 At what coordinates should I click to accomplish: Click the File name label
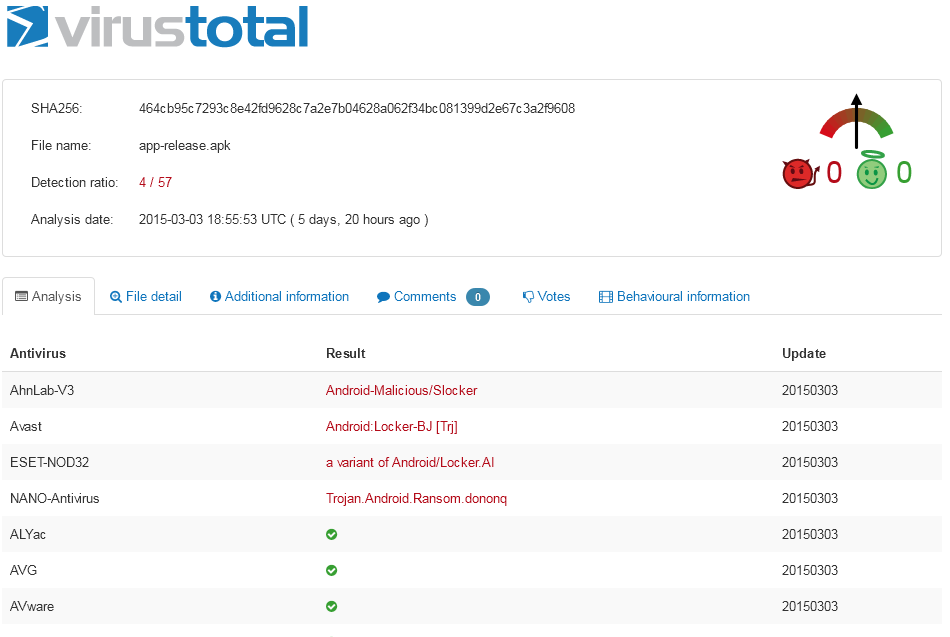pyautogui.click(x=61, y=145)
